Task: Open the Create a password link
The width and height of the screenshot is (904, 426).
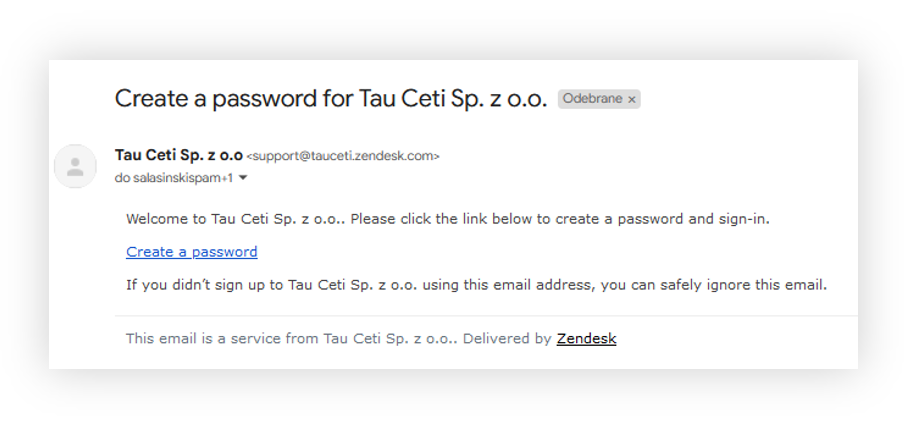Action: [x=191, y=252]
